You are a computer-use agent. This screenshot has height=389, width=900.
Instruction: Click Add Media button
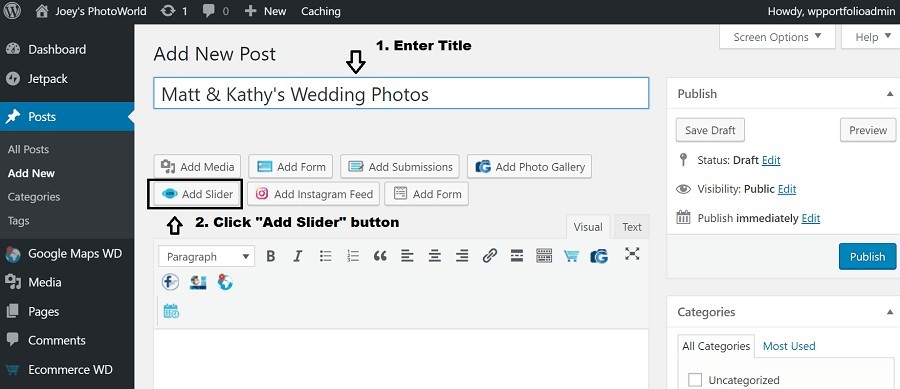[x=197, y=167]
